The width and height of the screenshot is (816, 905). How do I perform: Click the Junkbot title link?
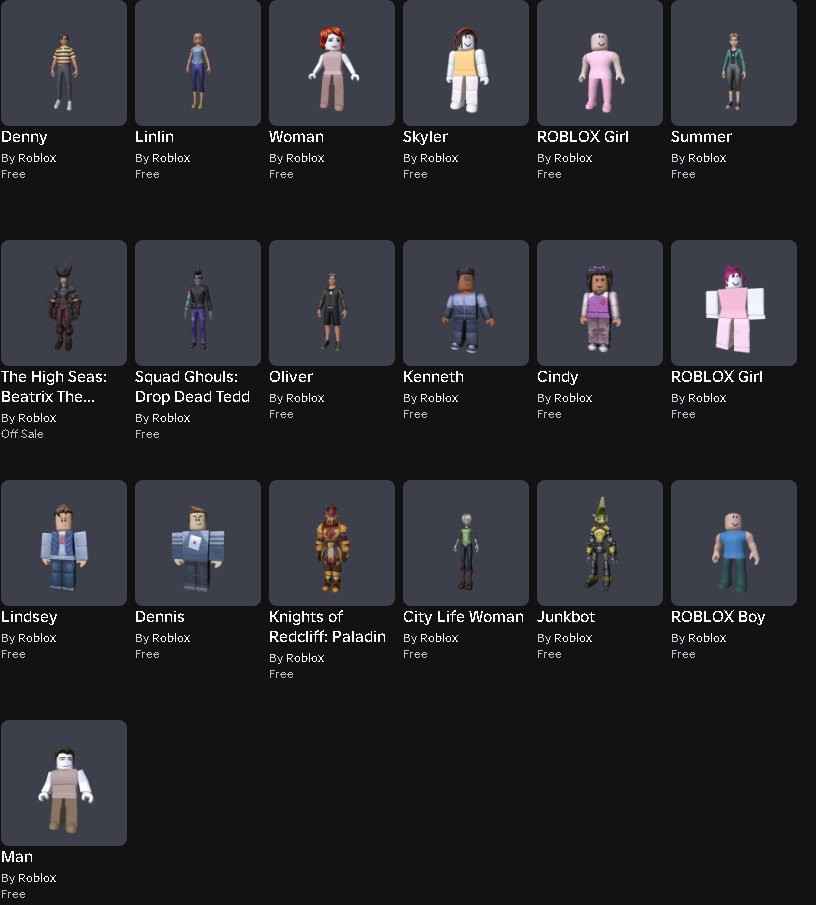(566, 617)
